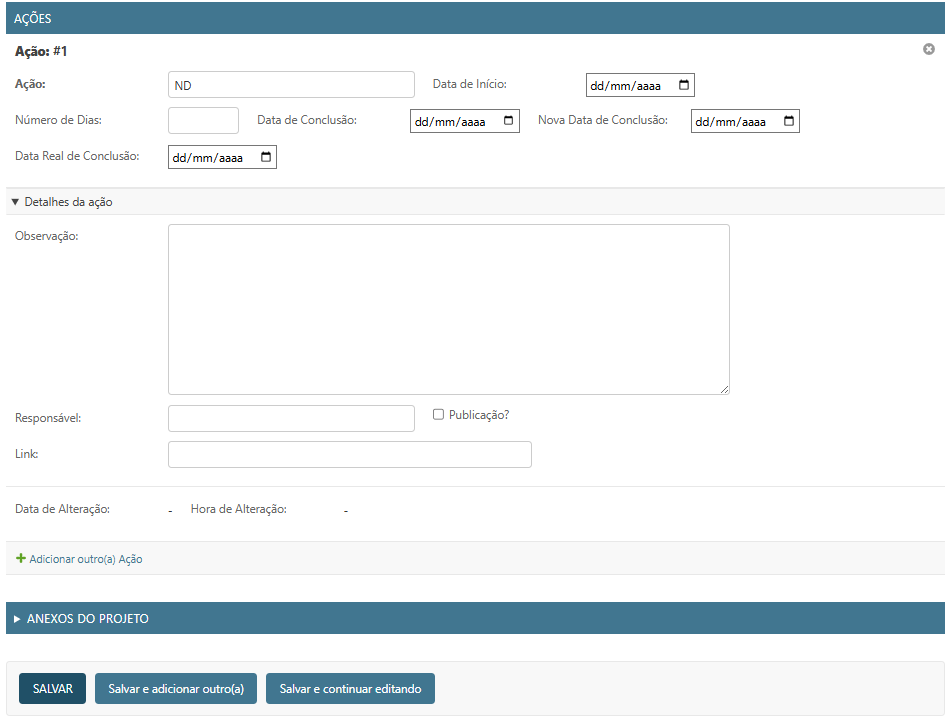Image resolution: width=950 pixels, height=724 pixels.
Task: Click the Data de Conclusão date field
Action: (465, 121)
